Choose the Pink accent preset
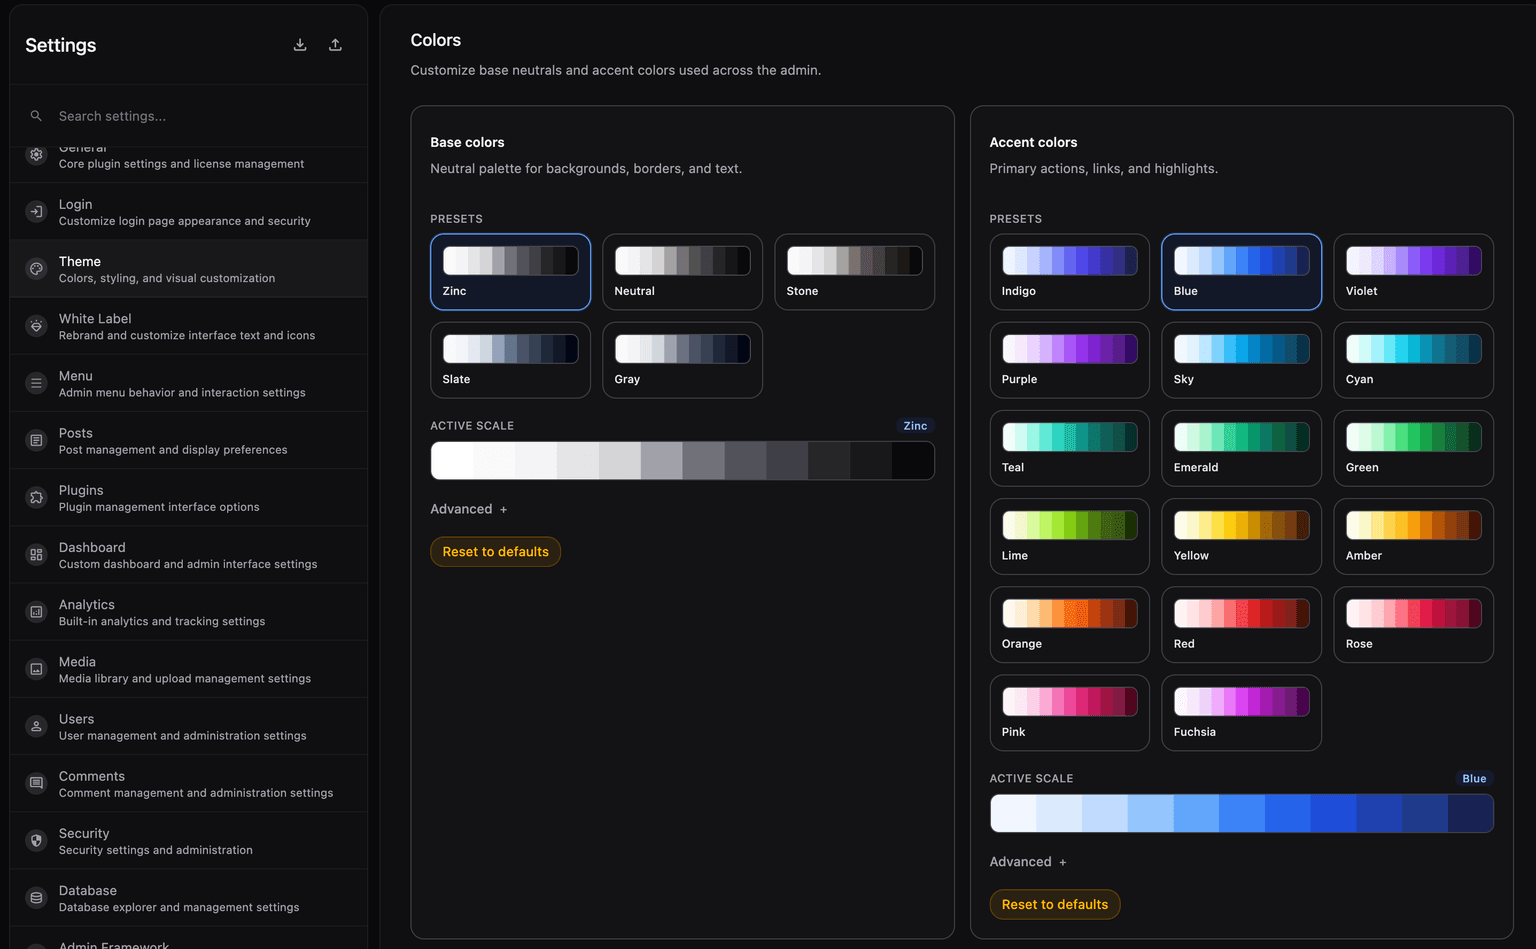This screenshot has width=1536, height=949. coord(1069,713)
